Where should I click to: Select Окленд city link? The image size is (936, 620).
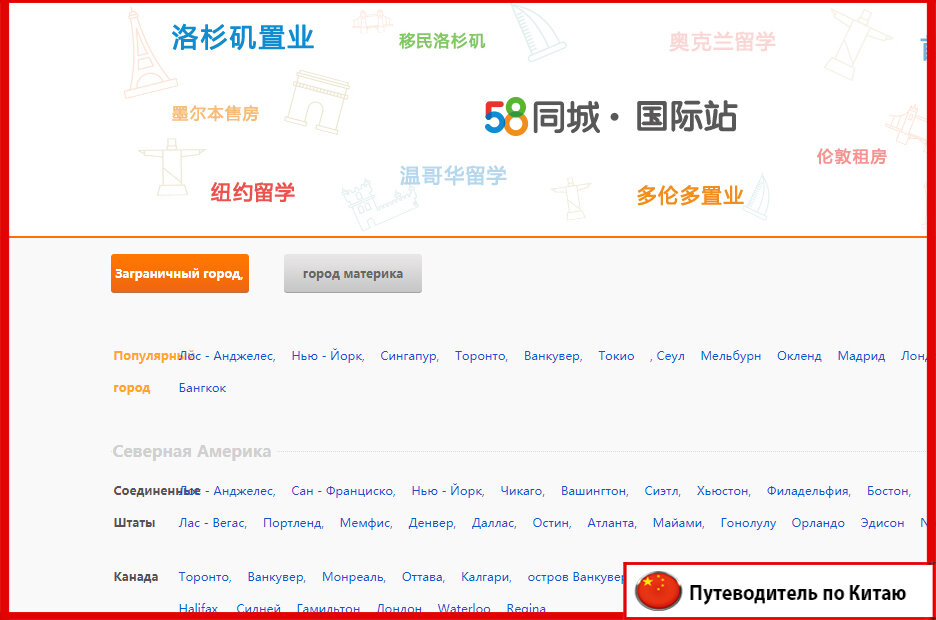pos(799,356)
